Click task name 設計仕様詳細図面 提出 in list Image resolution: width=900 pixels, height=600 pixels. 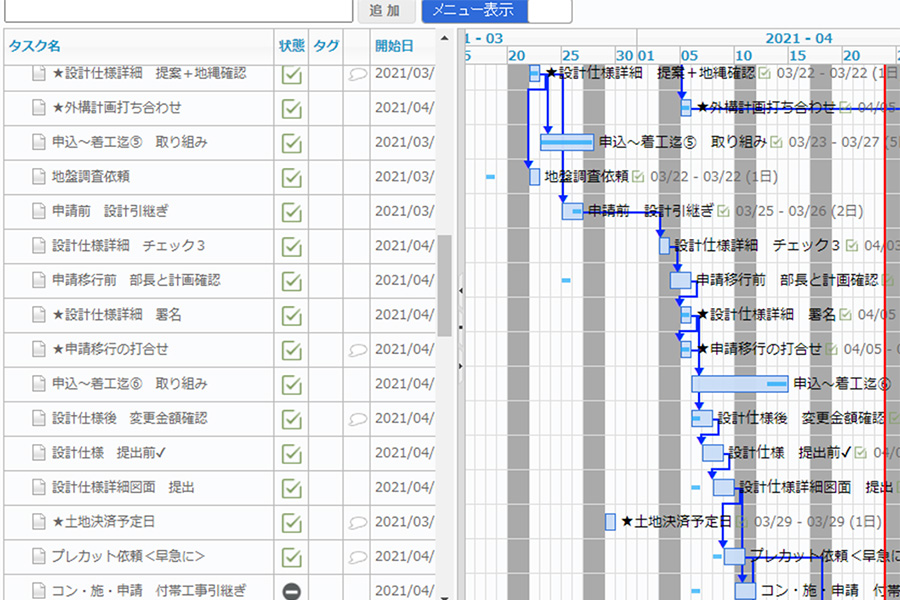(x=123, y=487)
